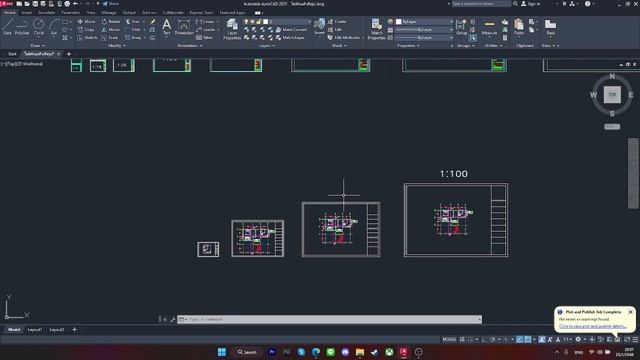The image size is (640, 360).
Task: Toggle object snap tracking in status bar
Action: (519, 340)
